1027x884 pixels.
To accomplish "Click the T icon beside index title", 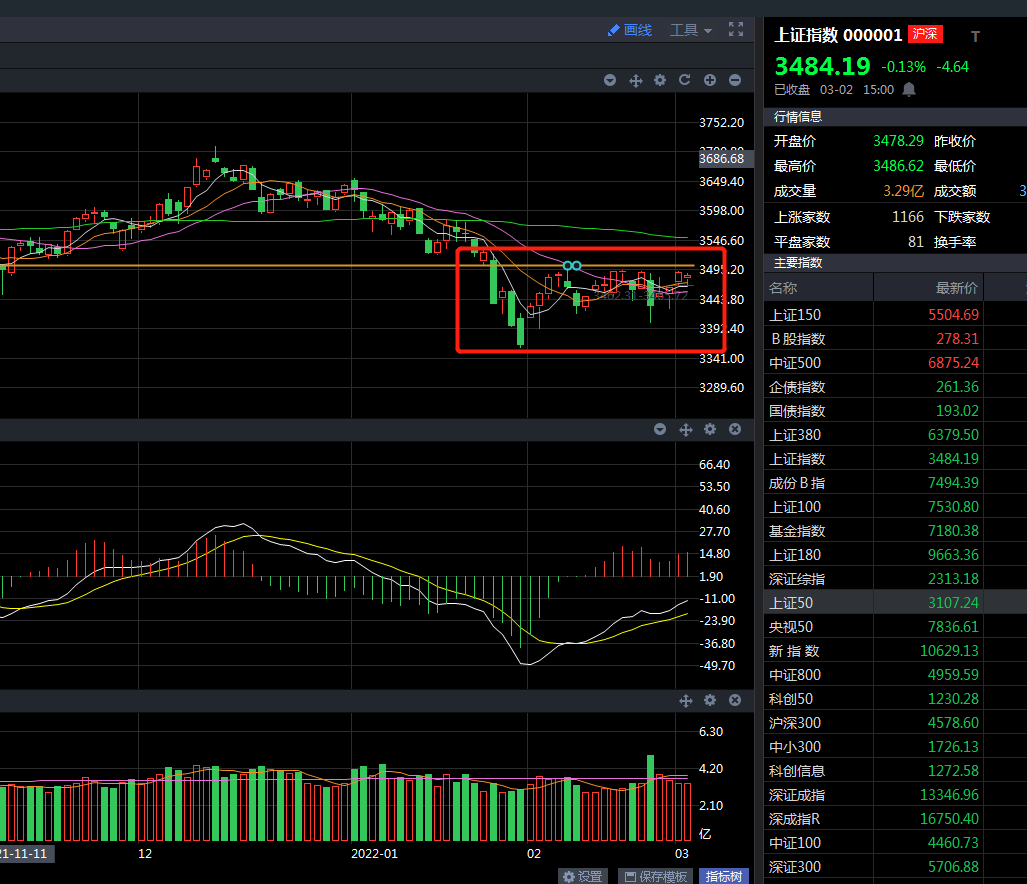I will [x=975, y=37].
